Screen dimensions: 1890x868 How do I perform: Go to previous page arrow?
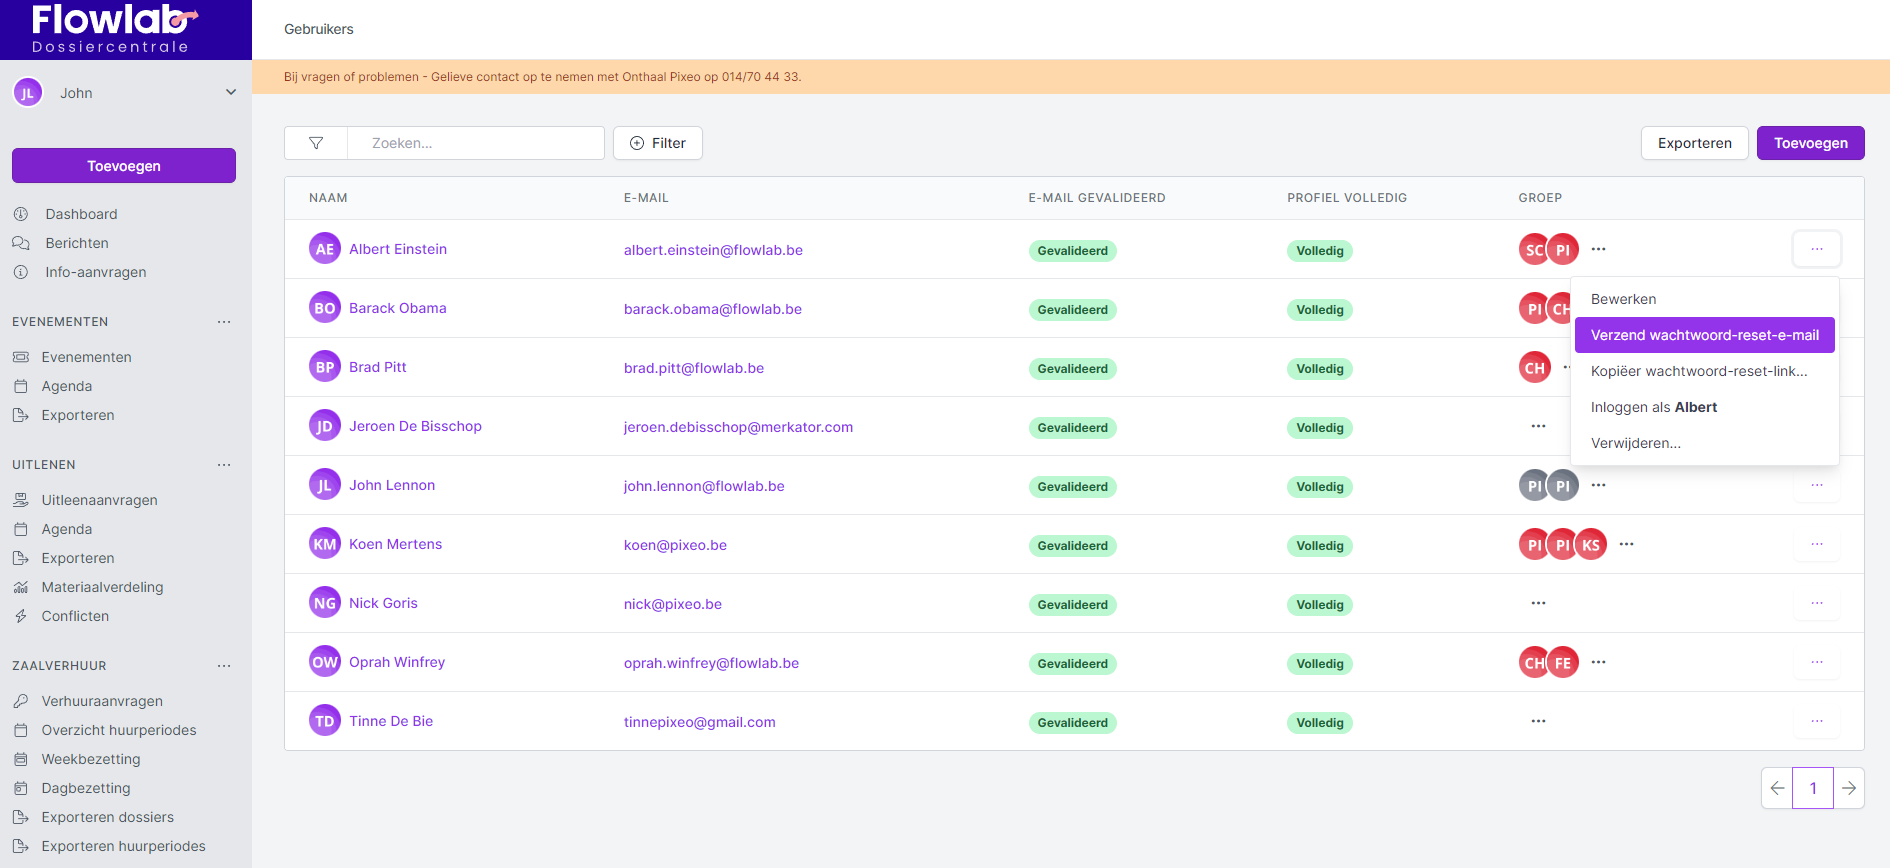1777,788
